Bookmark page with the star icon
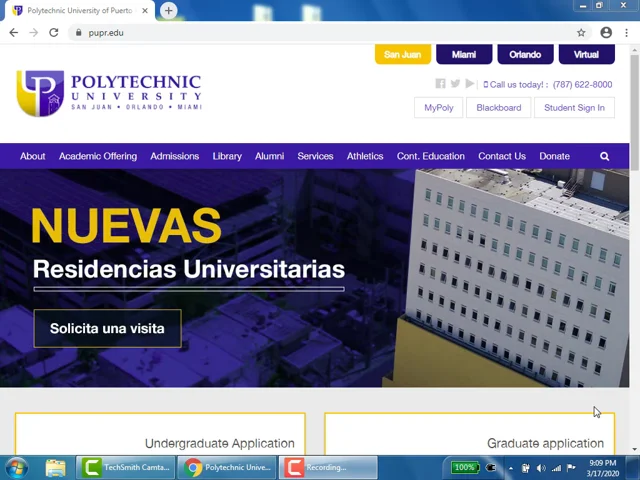This screenshot has width=640, height=480. pyautogui.click(x=581, y=33)
